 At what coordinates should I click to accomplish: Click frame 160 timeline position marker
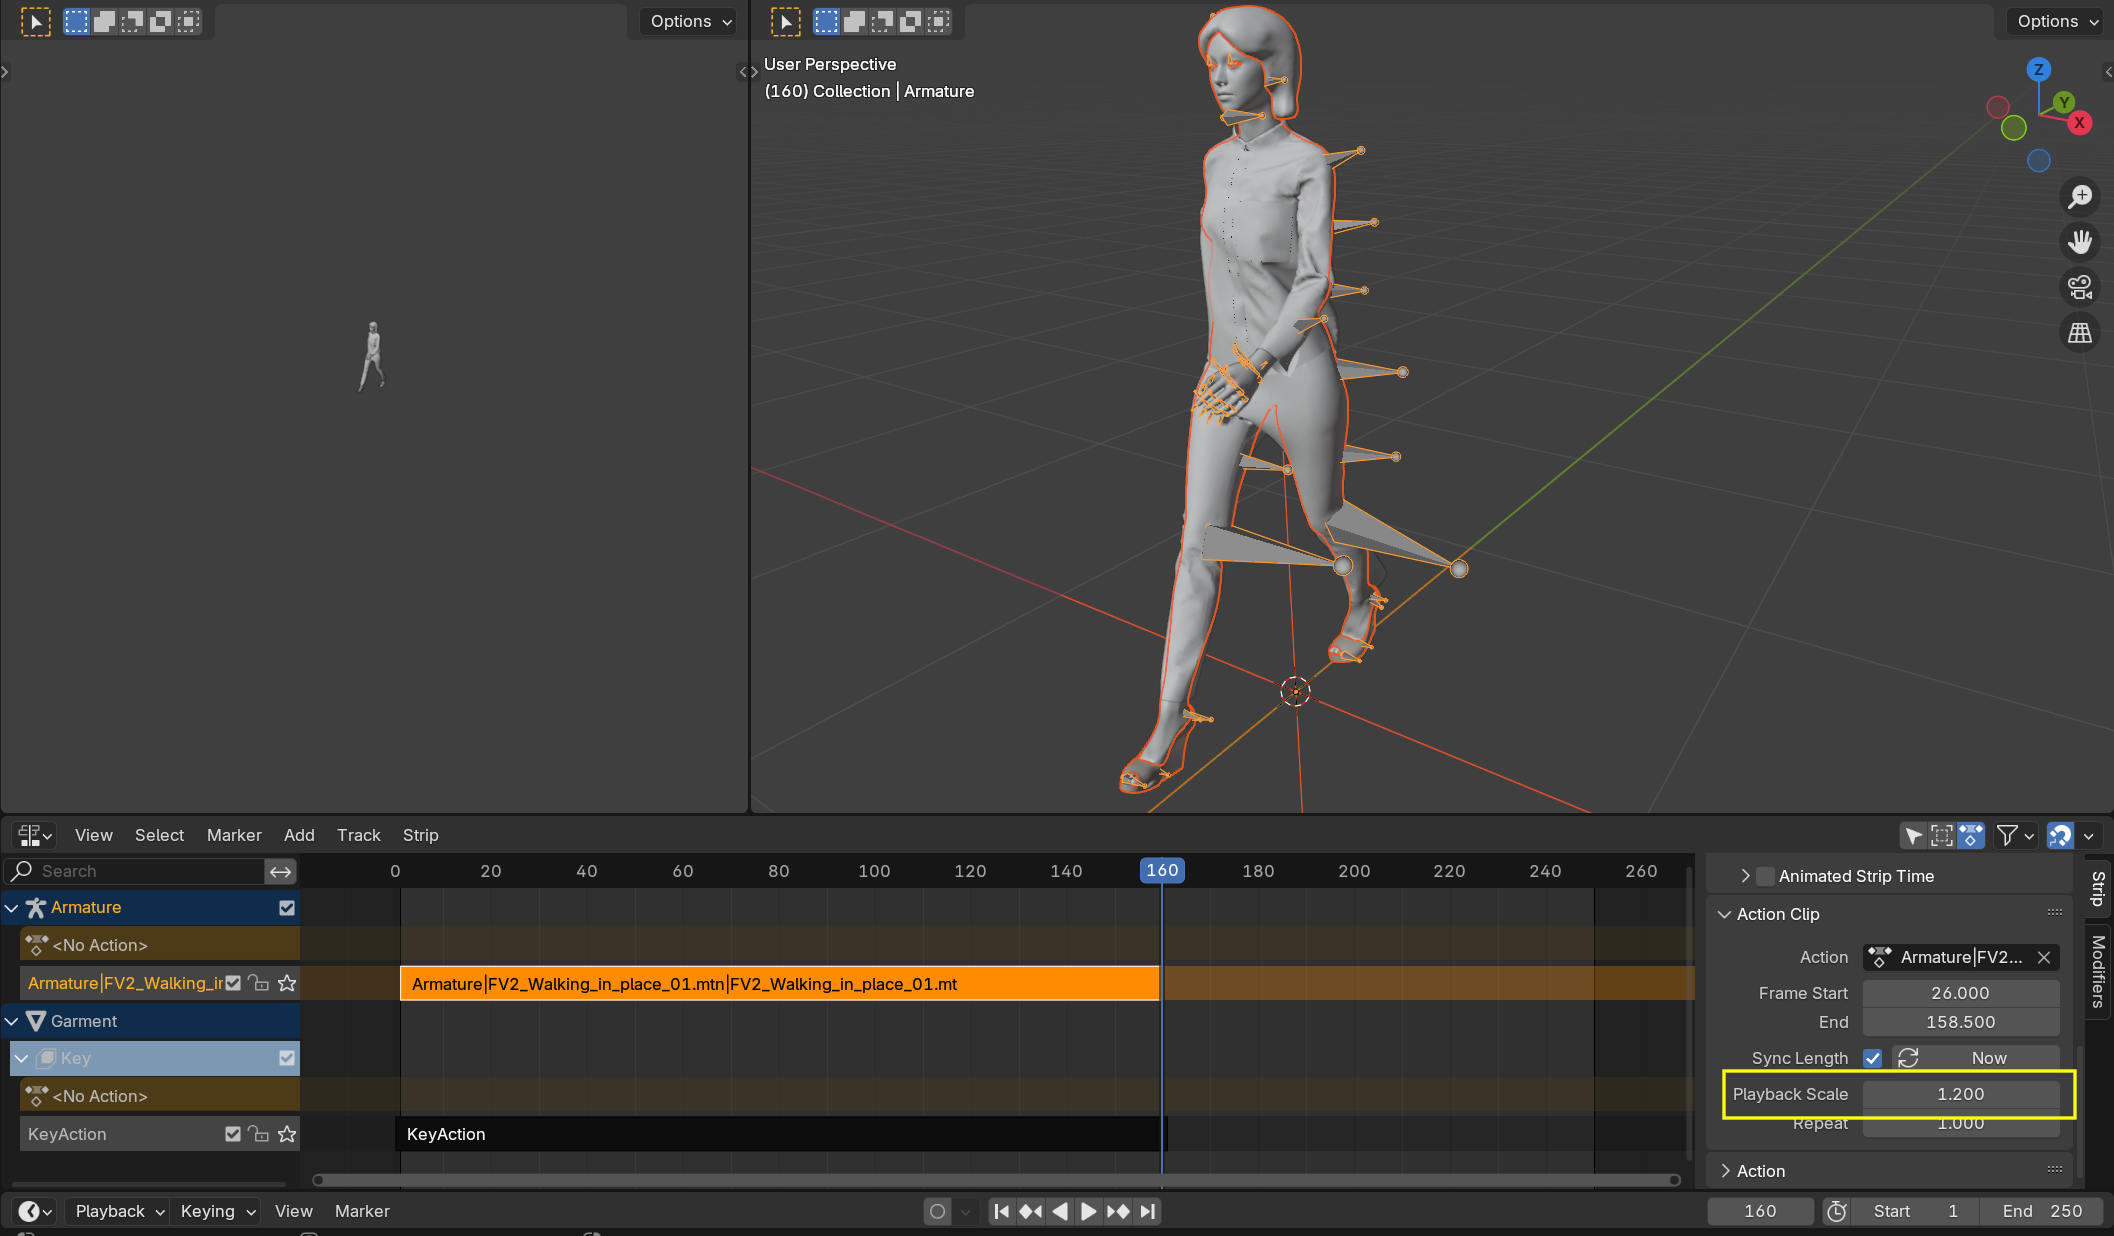[x=1162, y=870]
